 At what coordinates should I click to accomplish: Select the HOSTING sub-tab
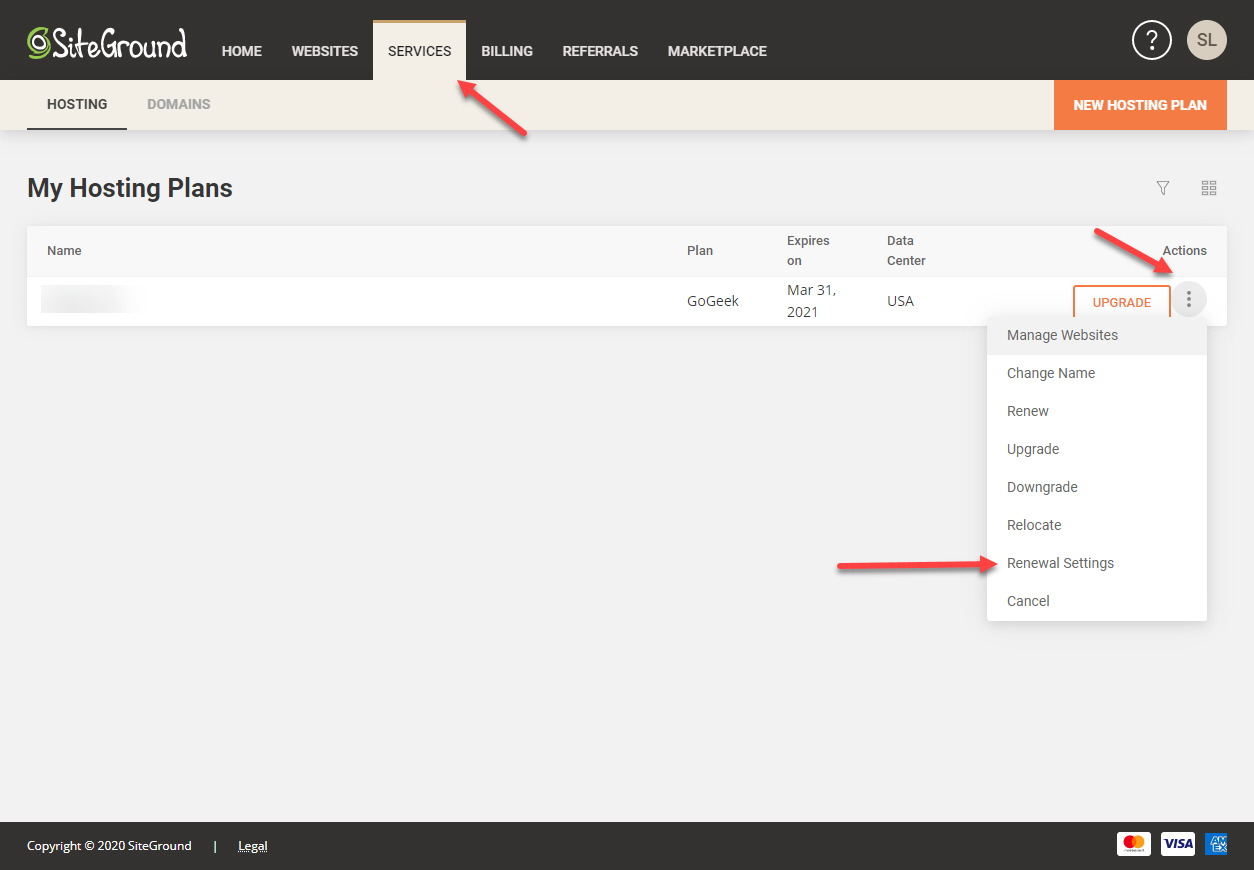click(x=77, y=104)
